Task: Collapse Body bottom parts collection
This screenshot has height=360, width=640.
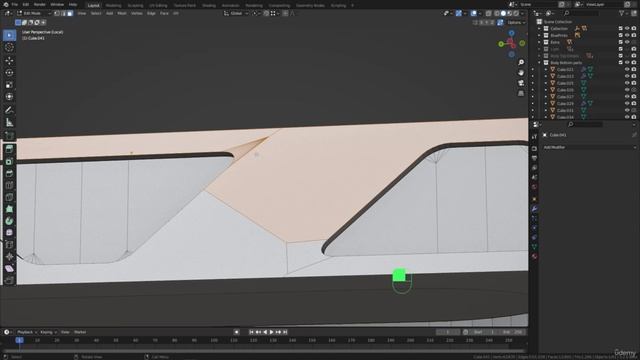Action: 540,62
